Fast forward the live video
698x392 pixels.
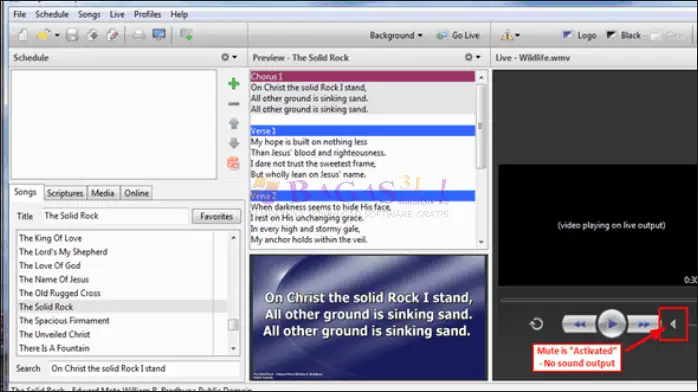[x=643, y=324]
